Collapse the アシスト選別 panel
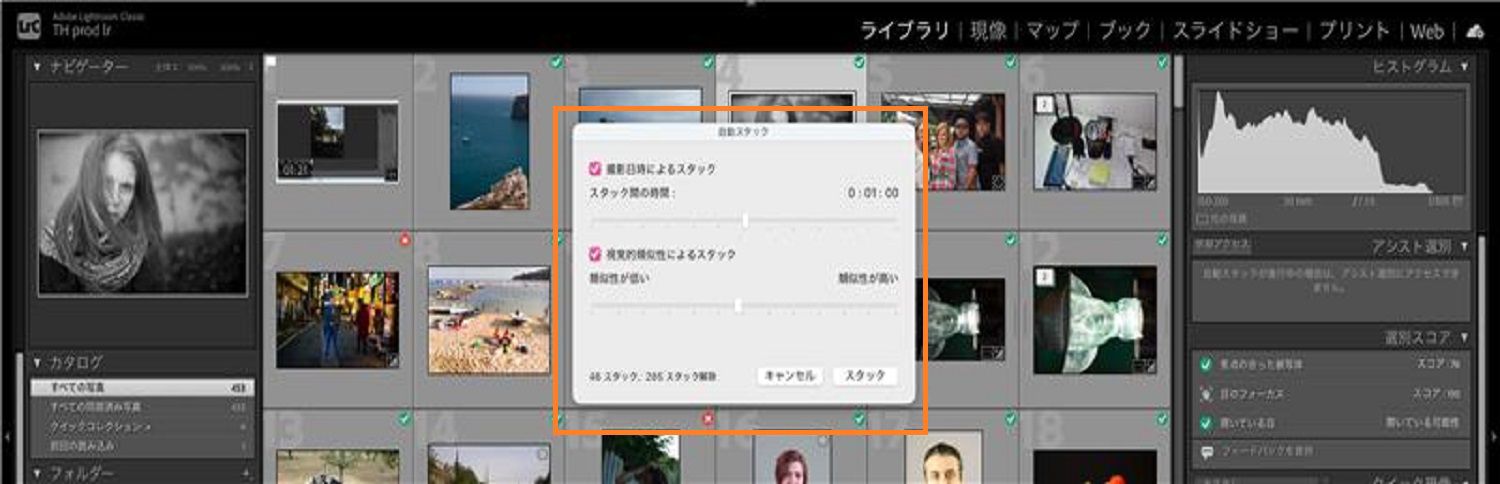1500x484 pixels. [x=1464, y=246]
